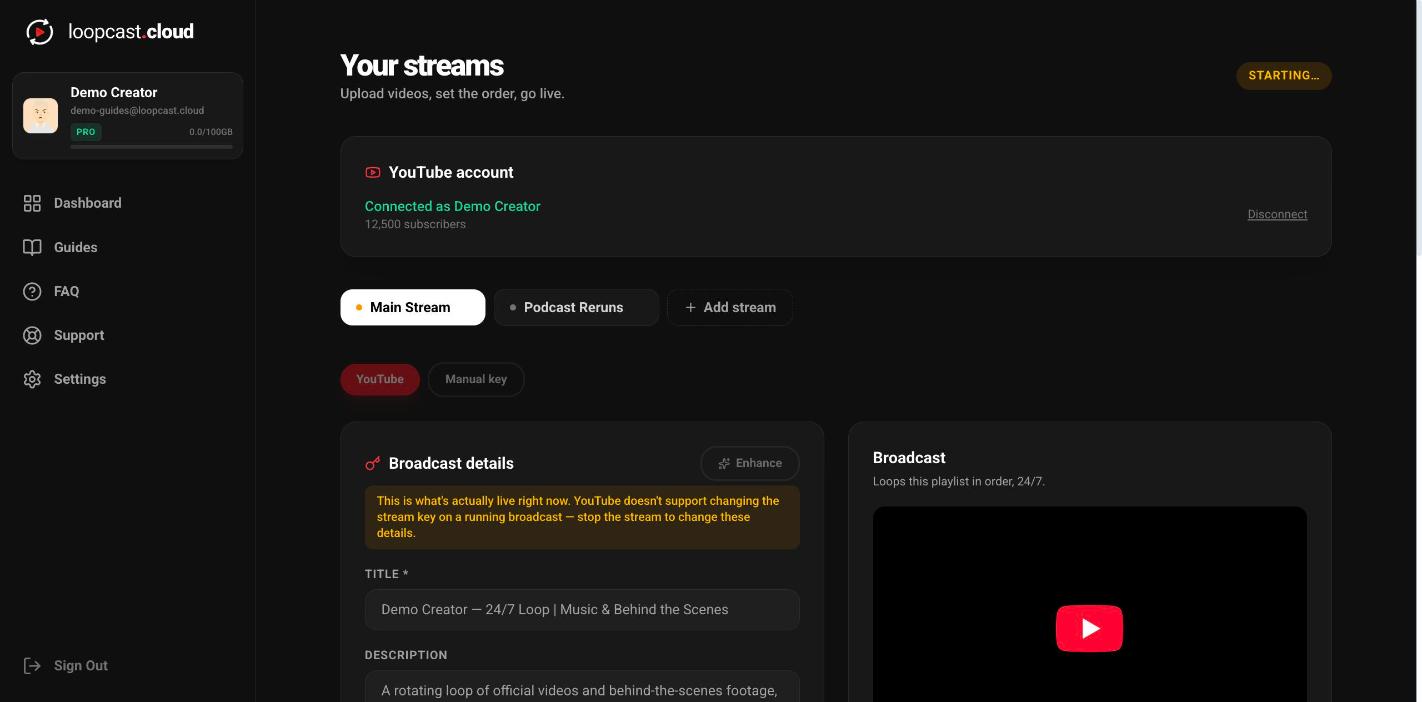
Task: Play the Broadcast preview video
Action: (1090, 628)
